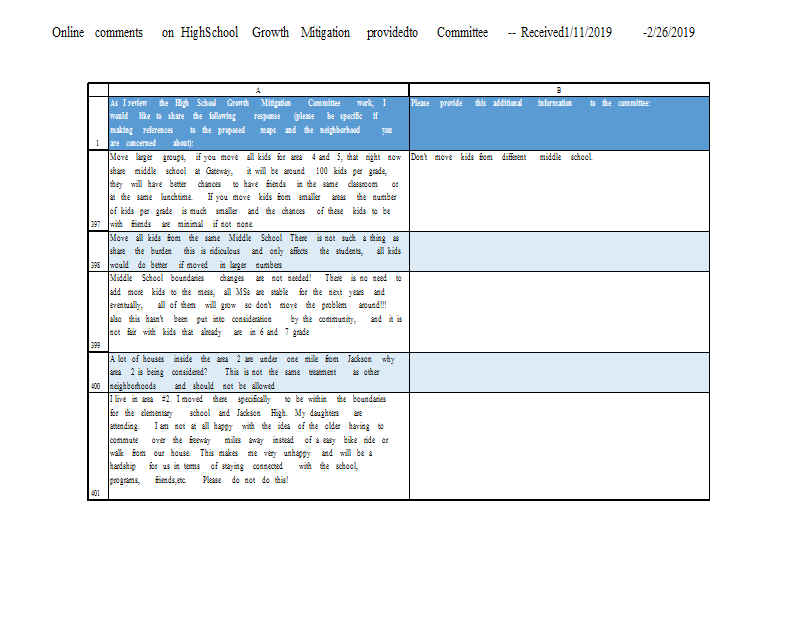Click empty column B cell in row 401
Viewport: 800px width, 618px height.
coord(559,446)
